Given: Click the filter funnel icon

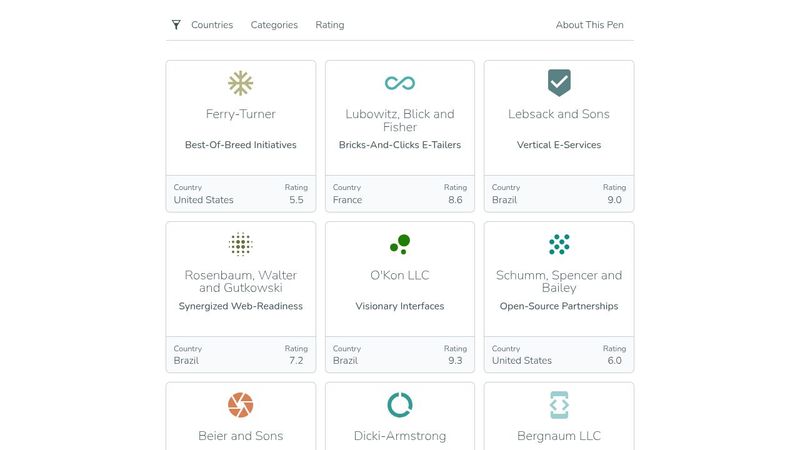Looking at the screenshot, I should (176, 24).
